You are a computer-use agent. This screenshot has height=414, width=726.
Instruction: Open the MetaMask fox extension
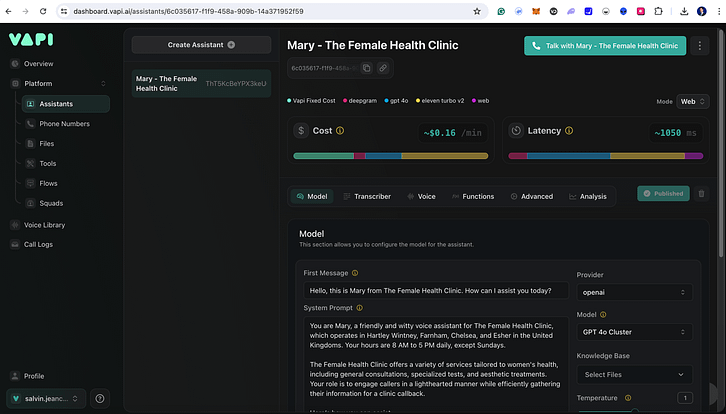pos(536,12)
